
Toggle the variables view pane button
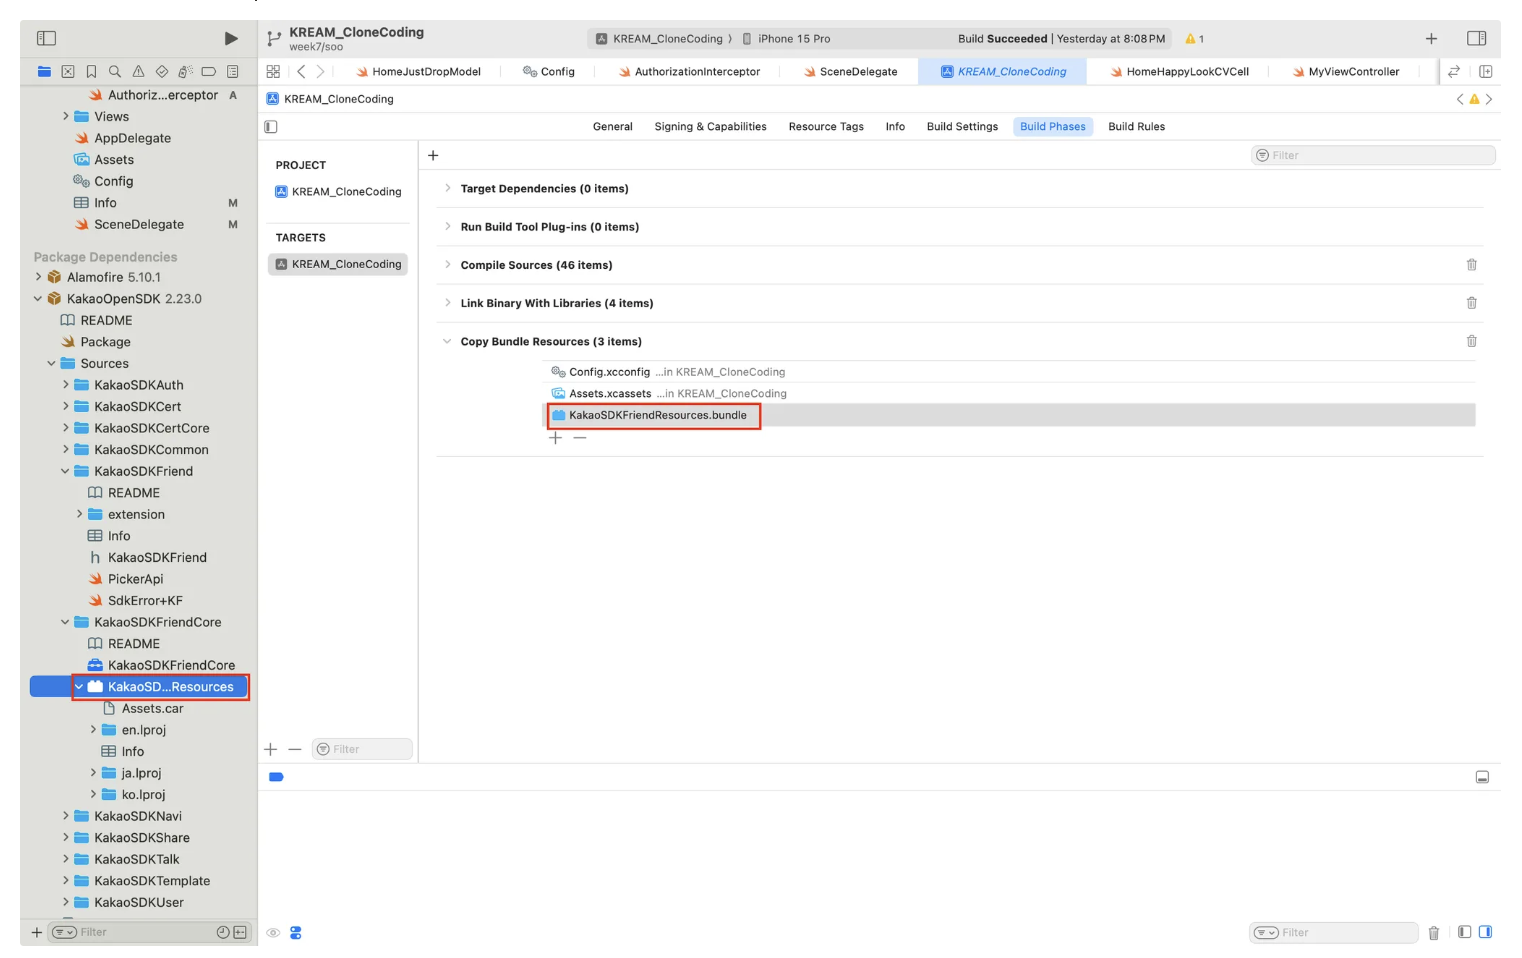(1464, 932)
